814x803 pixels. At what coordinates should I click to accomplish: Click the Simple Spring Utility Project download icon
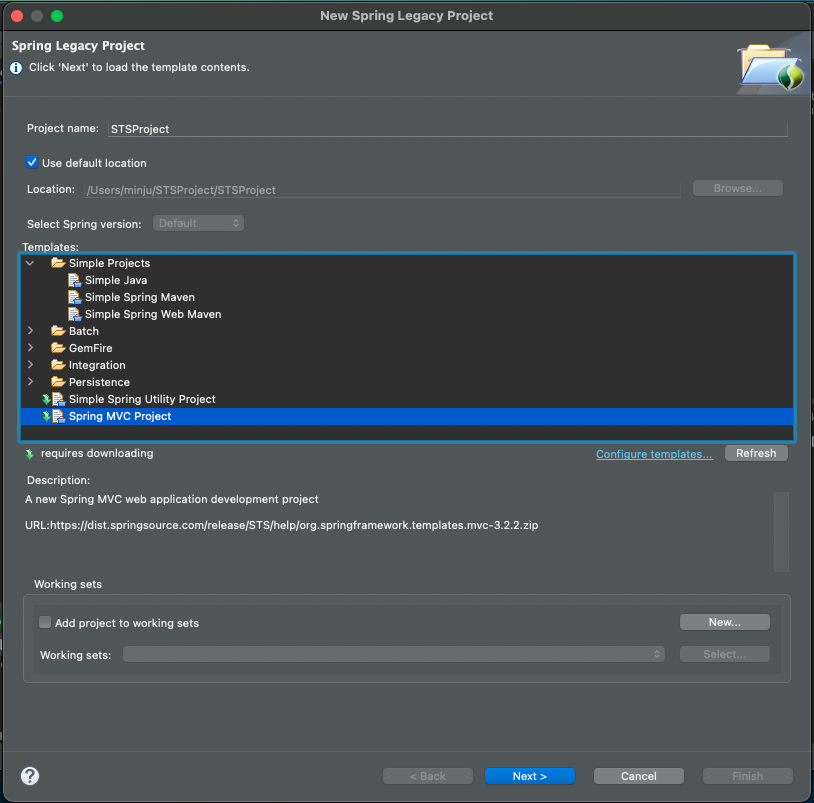click(46, 399)
